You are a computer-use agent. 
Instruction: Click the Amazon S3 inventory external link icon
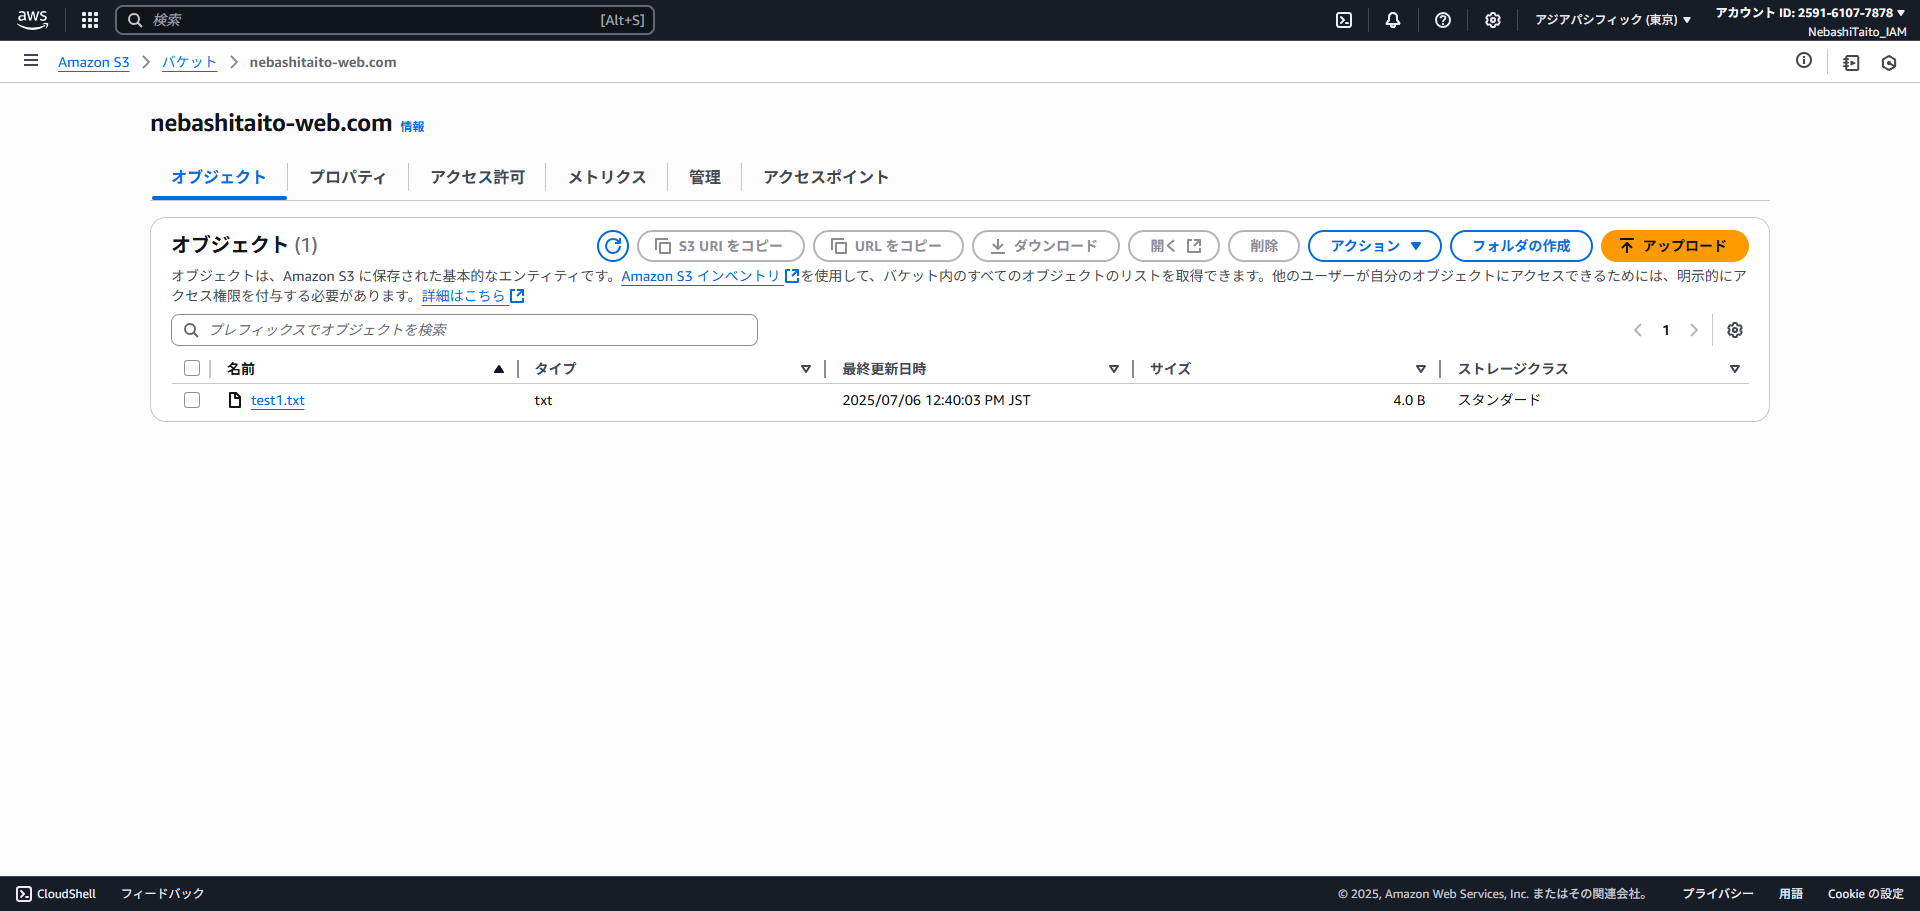tap(792, 276)
